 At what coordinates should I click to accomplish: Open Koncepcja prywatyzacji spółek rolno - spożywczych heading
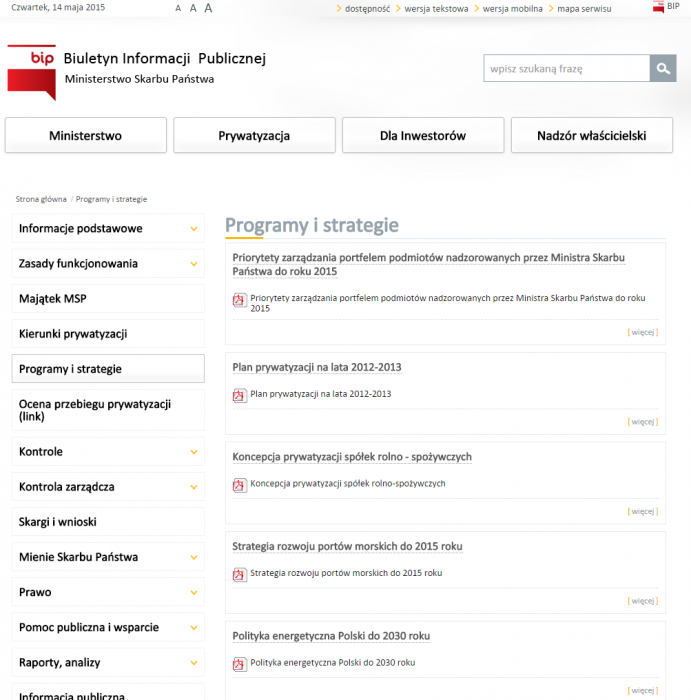click(x=352, y=457)
